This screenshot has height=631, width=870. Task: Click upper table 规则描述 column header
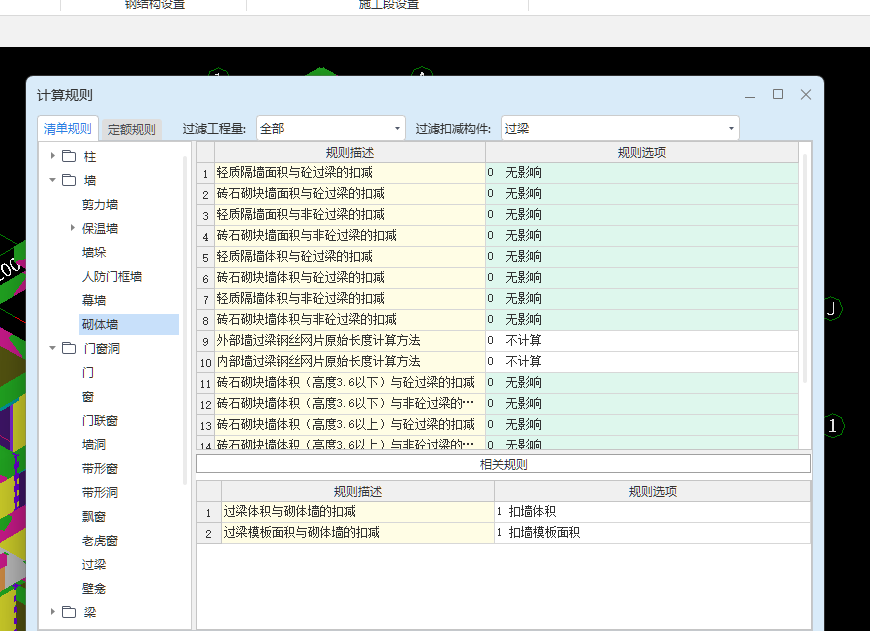[350, 152]
